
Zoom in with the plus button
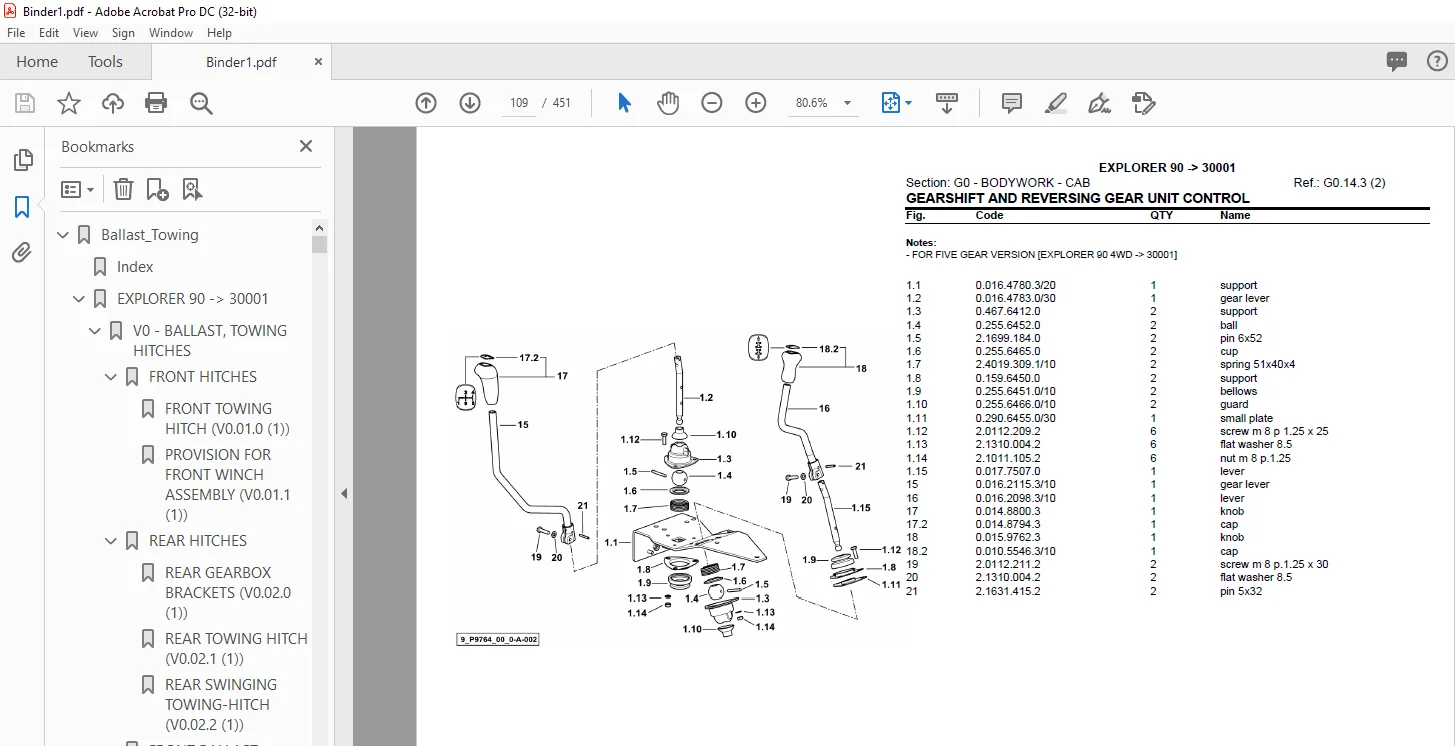(x=756, y=103)
